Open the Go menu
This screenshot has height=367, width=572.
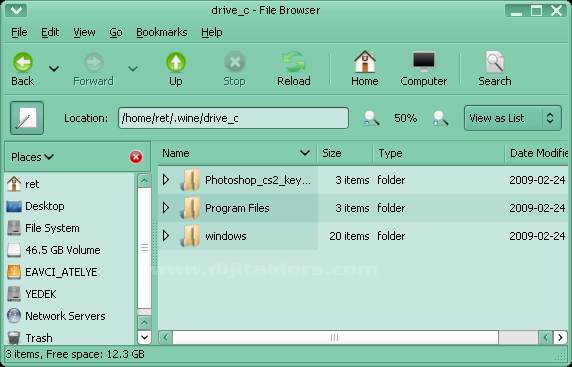point(116,32)
